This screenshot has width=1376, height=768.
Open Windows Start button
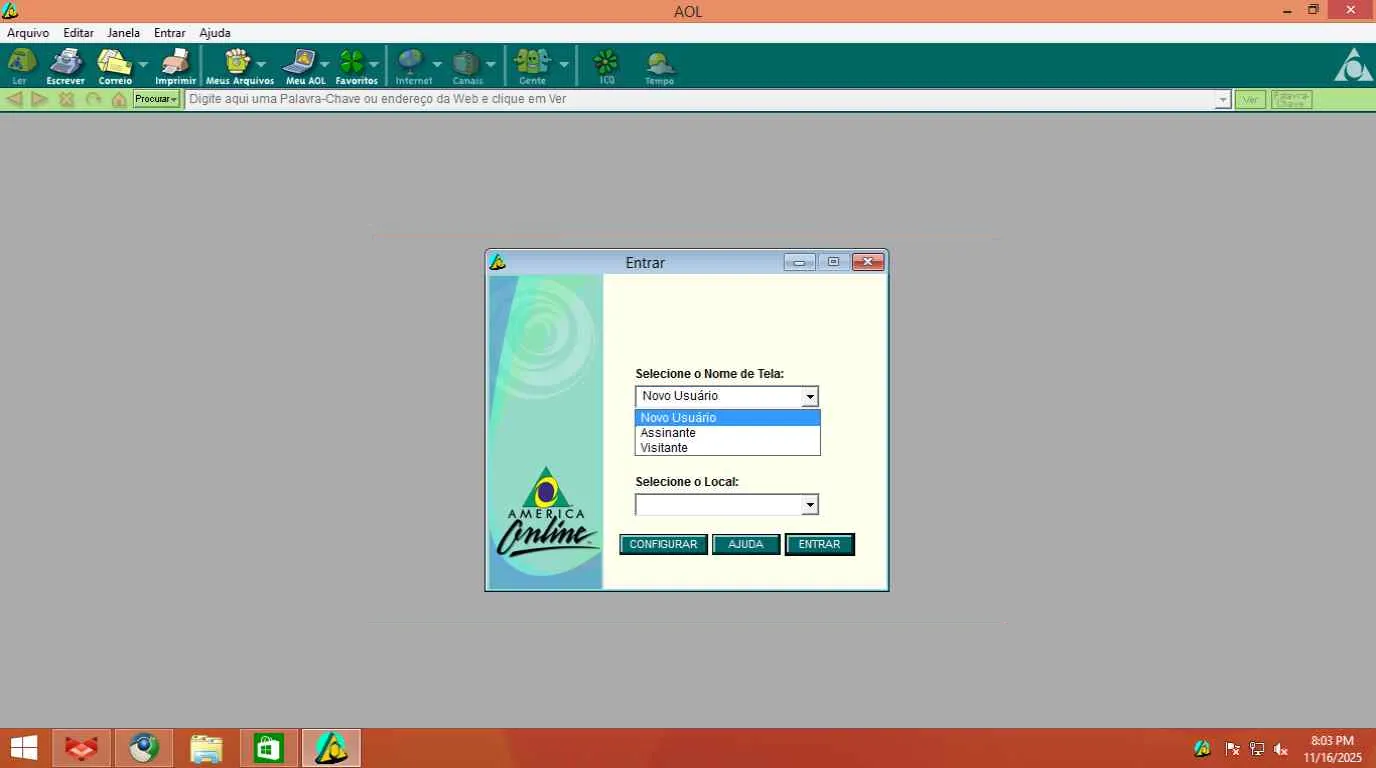[x=23, y=747]
